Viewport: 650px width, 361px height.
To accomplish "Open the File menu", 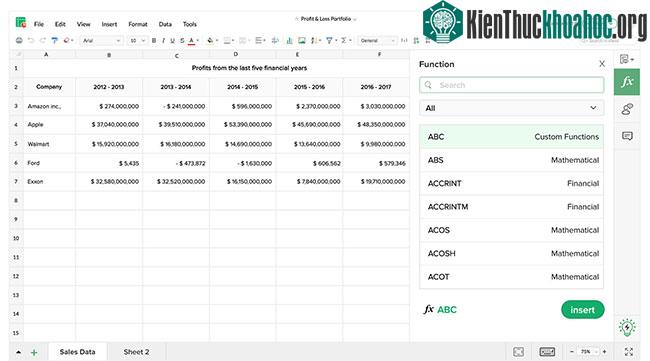I will tap(39, 24).
